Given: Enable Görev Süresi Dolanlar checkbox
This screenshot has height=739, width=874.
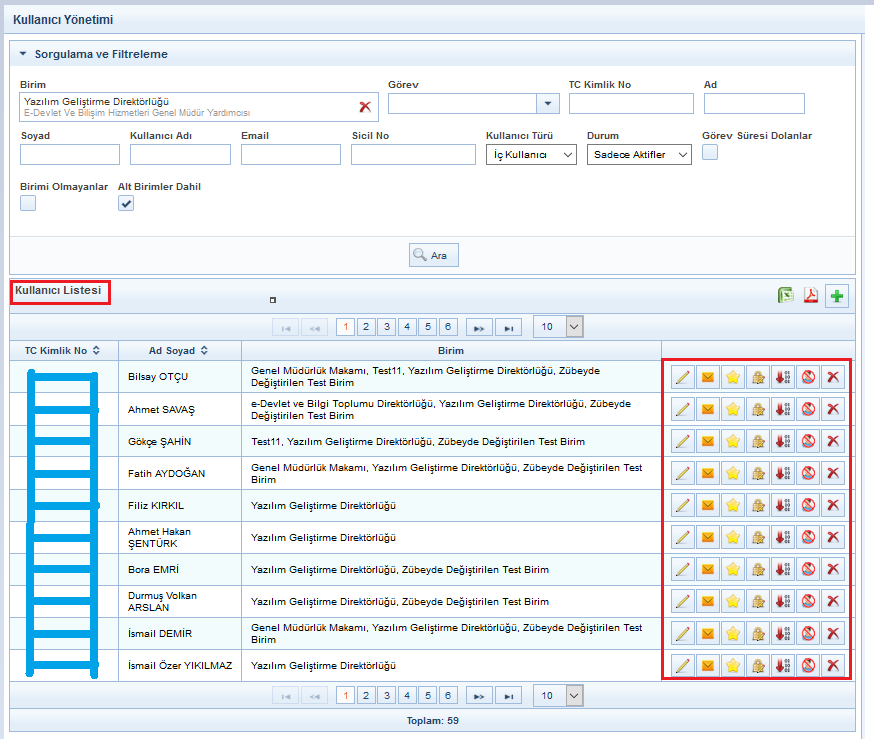Looking at the screenshot, I should pos(710,152).
